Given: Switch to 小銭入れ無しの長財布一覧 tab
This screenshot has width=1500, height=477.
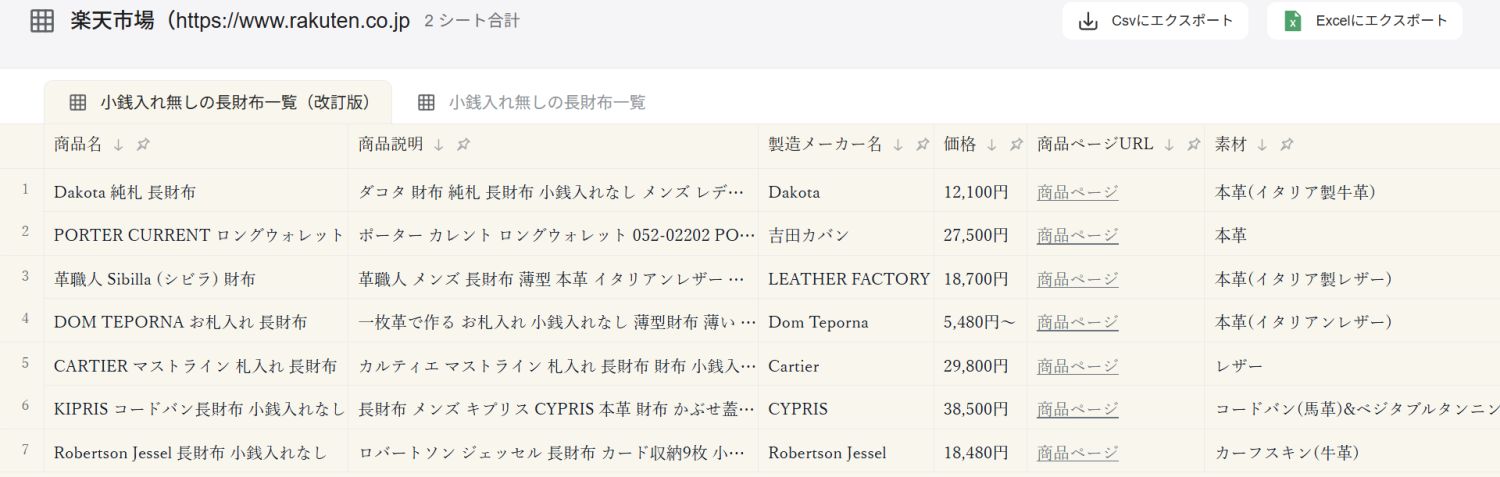Looking at the screenshot, I should (532, 102).
